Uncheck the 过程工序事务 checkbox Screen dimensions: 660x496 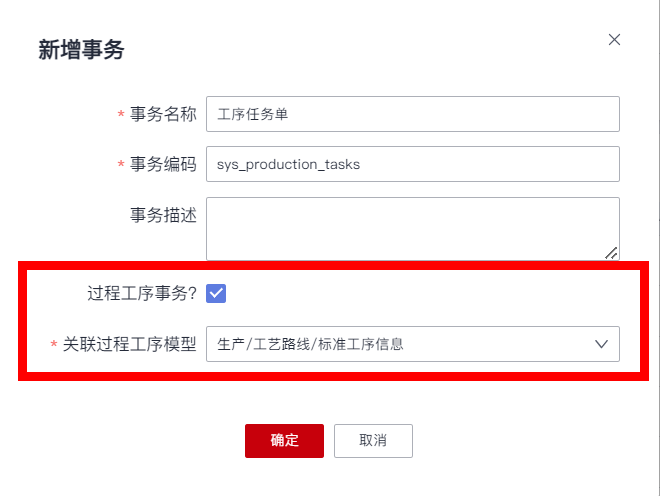click(x=216, y=293)
